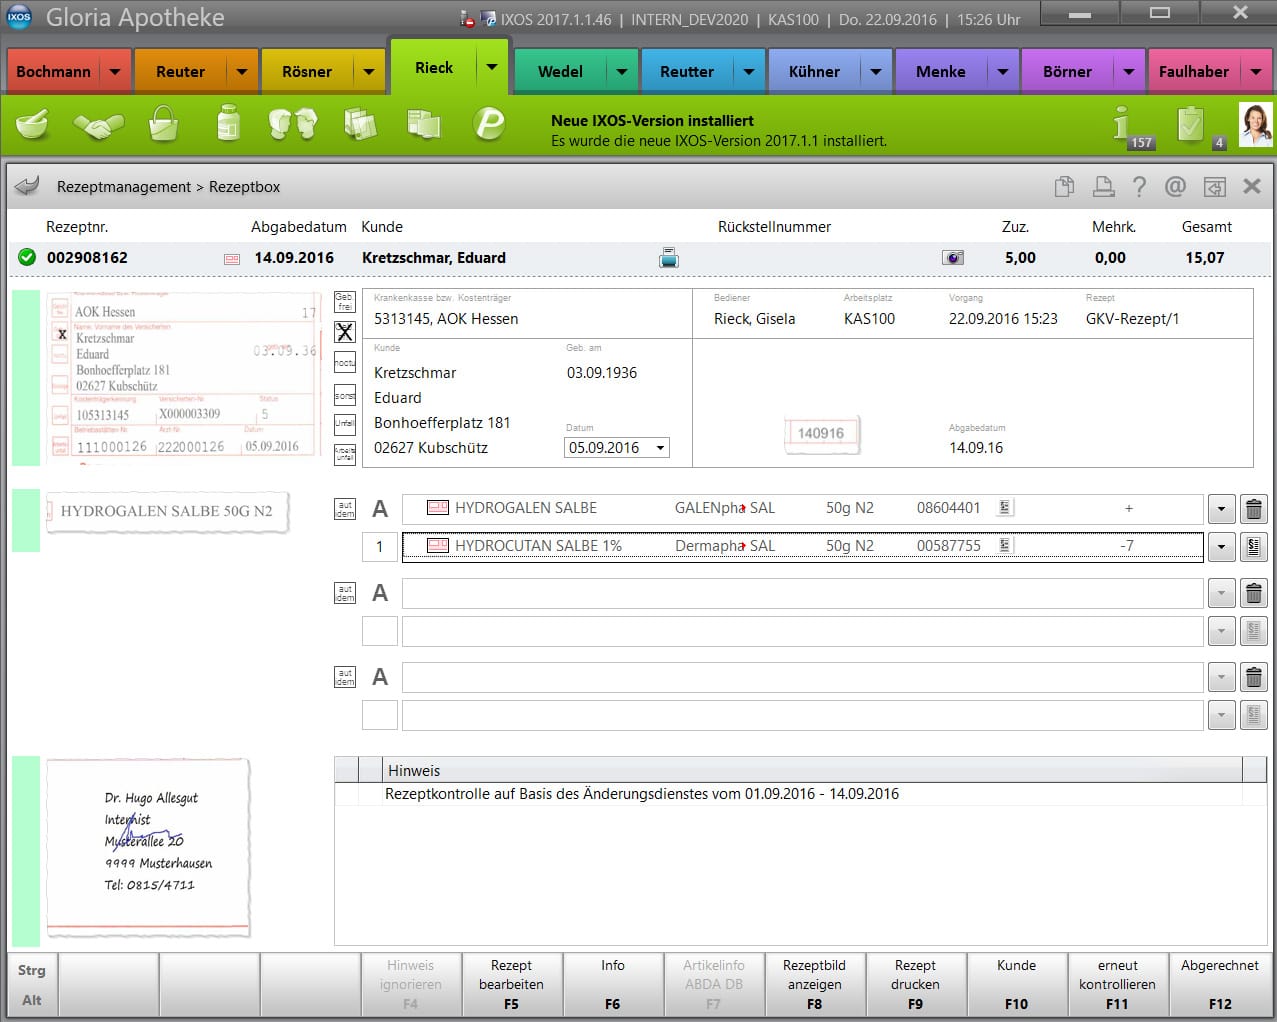Click the camera icon in prescription row

click(953, 258)
